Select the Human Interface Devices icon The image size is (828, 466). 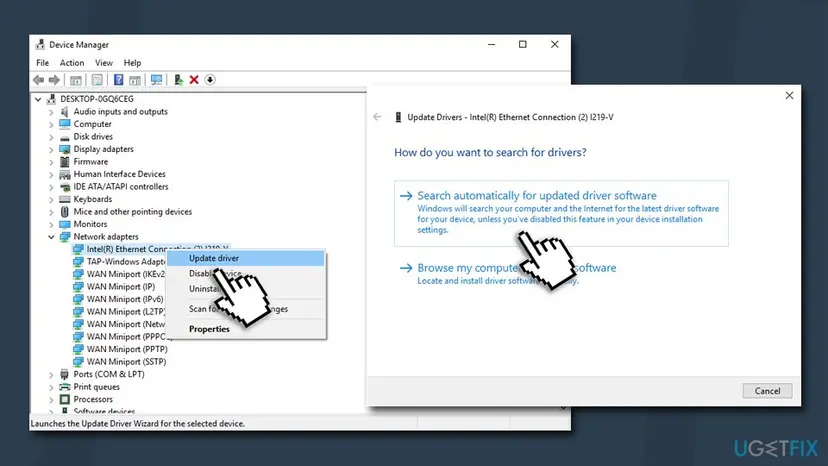coord(64,174)
